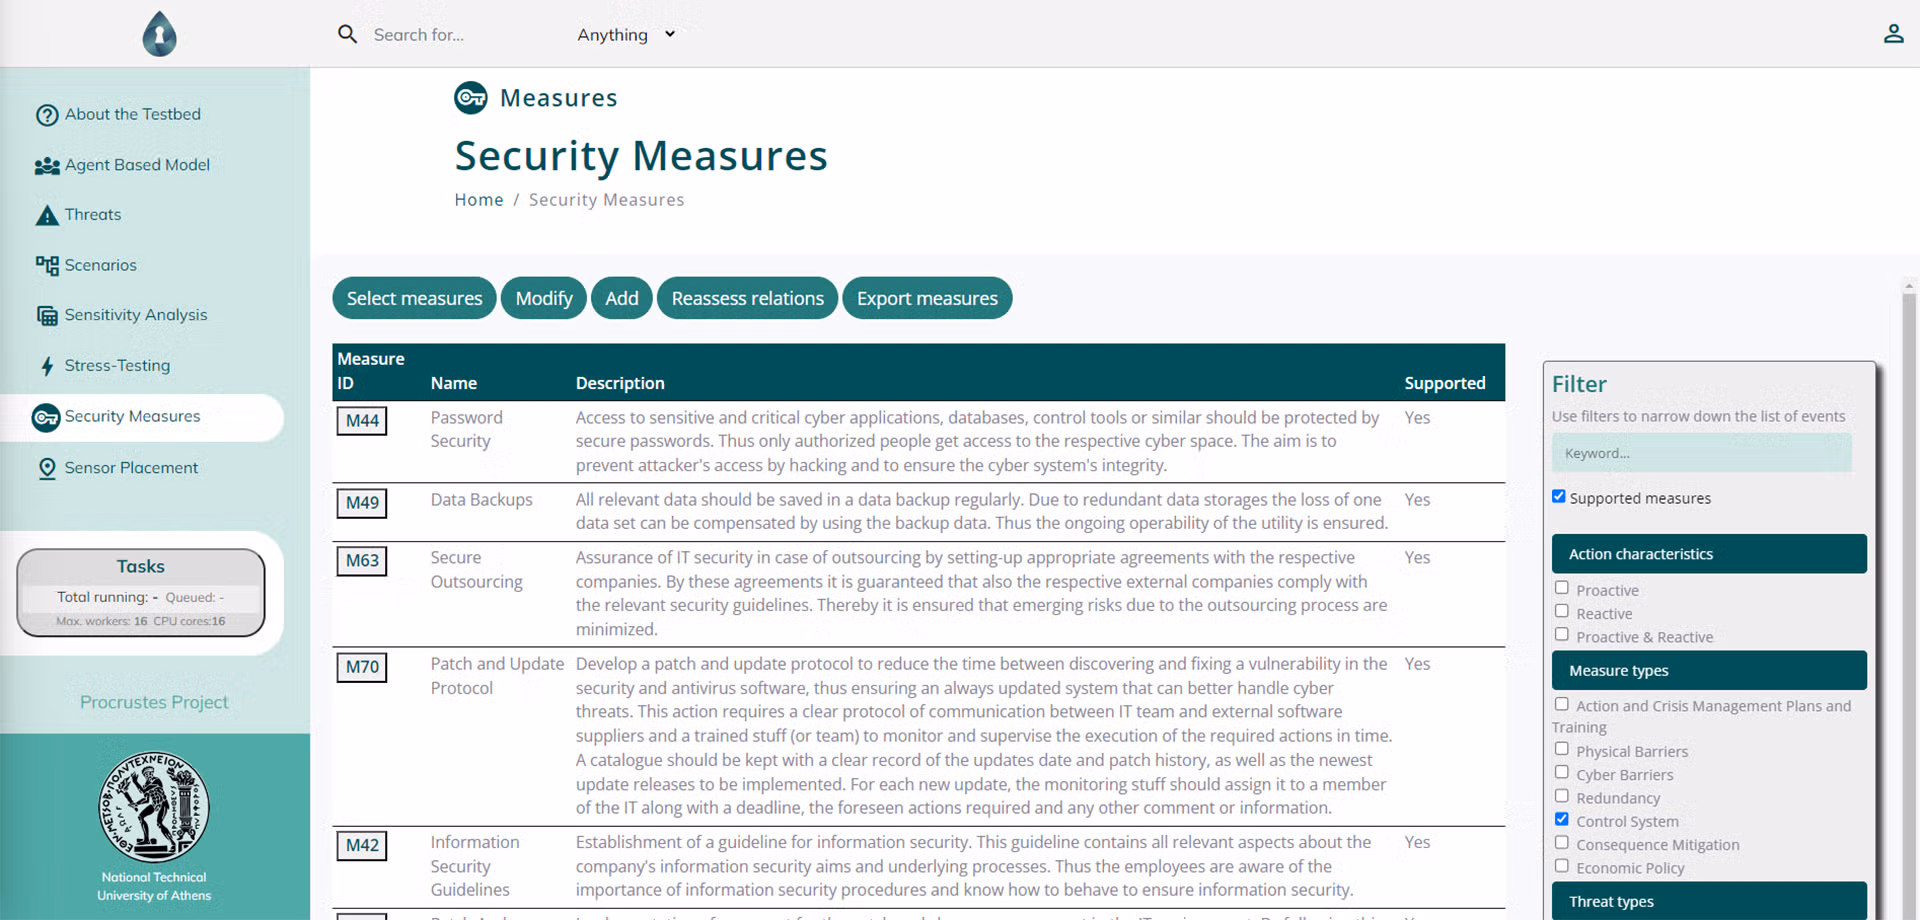
Task: Click the Patch and Update Protocol name
Action: [497, 676]
